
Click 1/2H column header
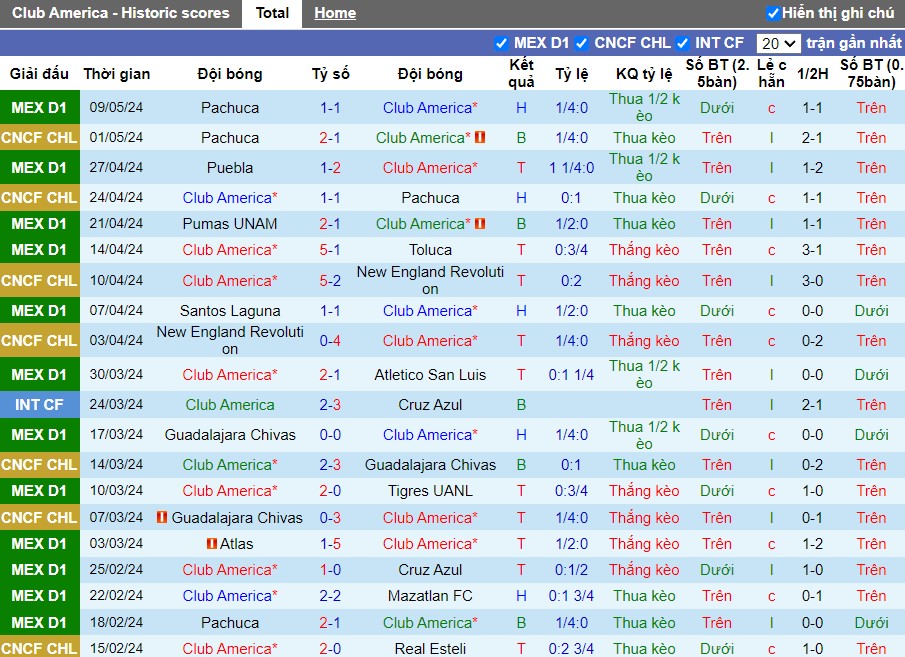click(x=812, y=74)
